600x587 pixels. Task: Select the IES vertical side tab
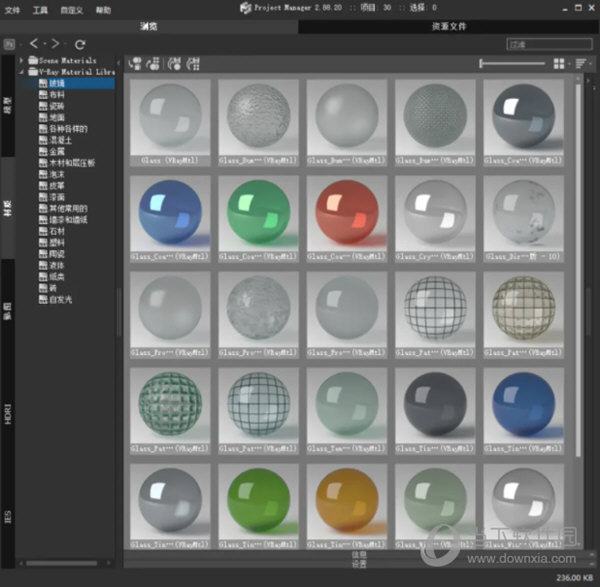coord(8,517)
